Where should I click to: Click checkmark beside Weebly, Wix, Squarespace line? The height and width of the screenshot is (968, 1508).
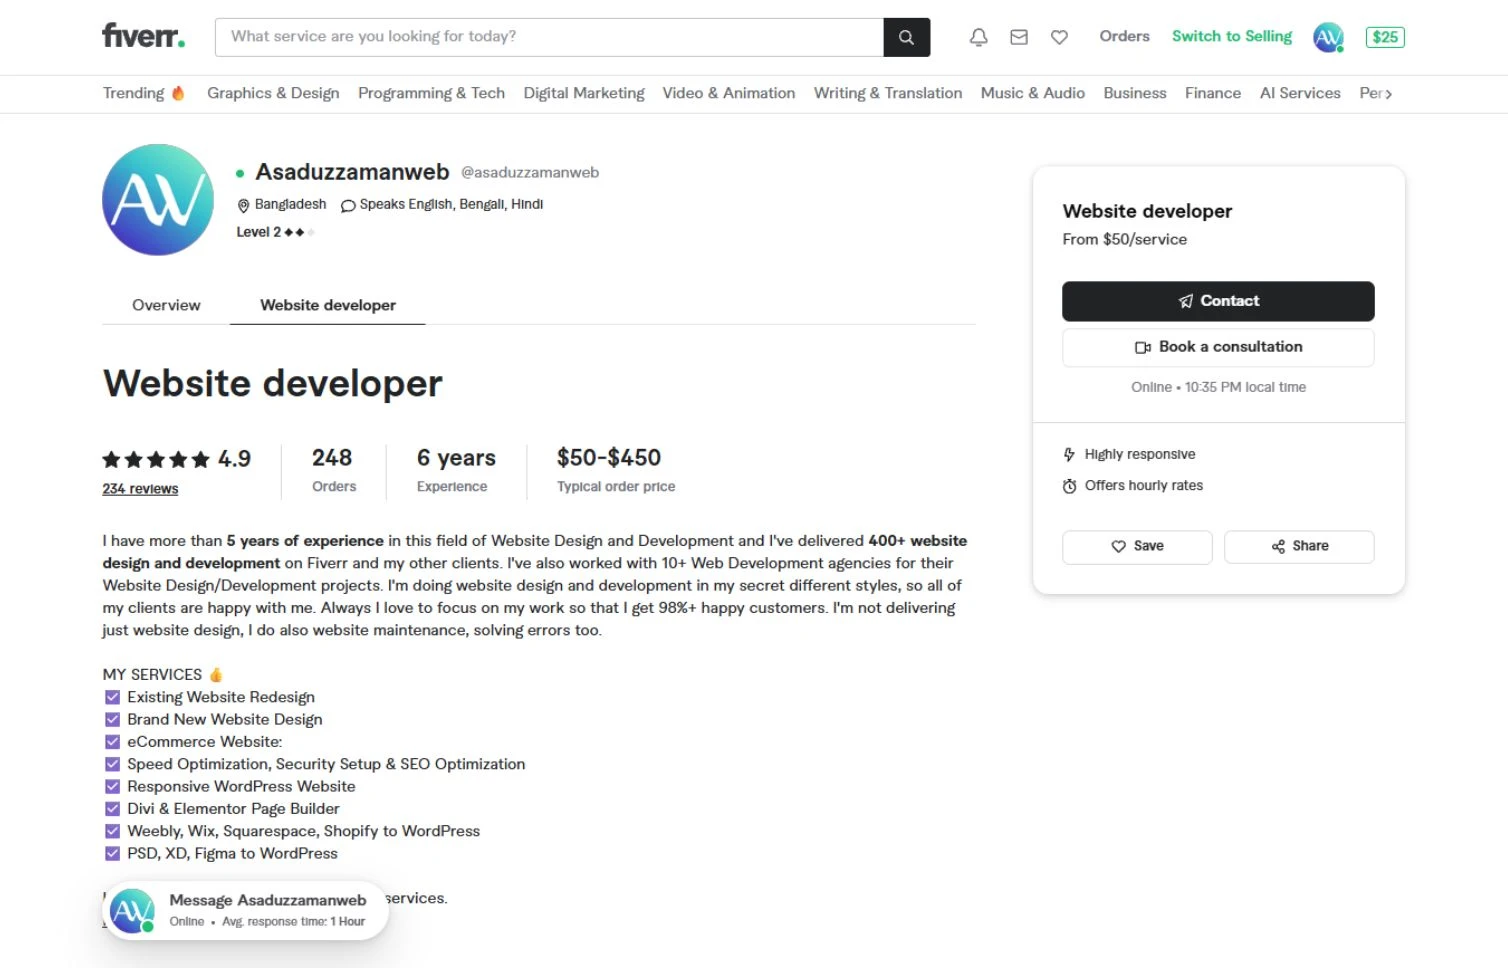click(112, 831)
